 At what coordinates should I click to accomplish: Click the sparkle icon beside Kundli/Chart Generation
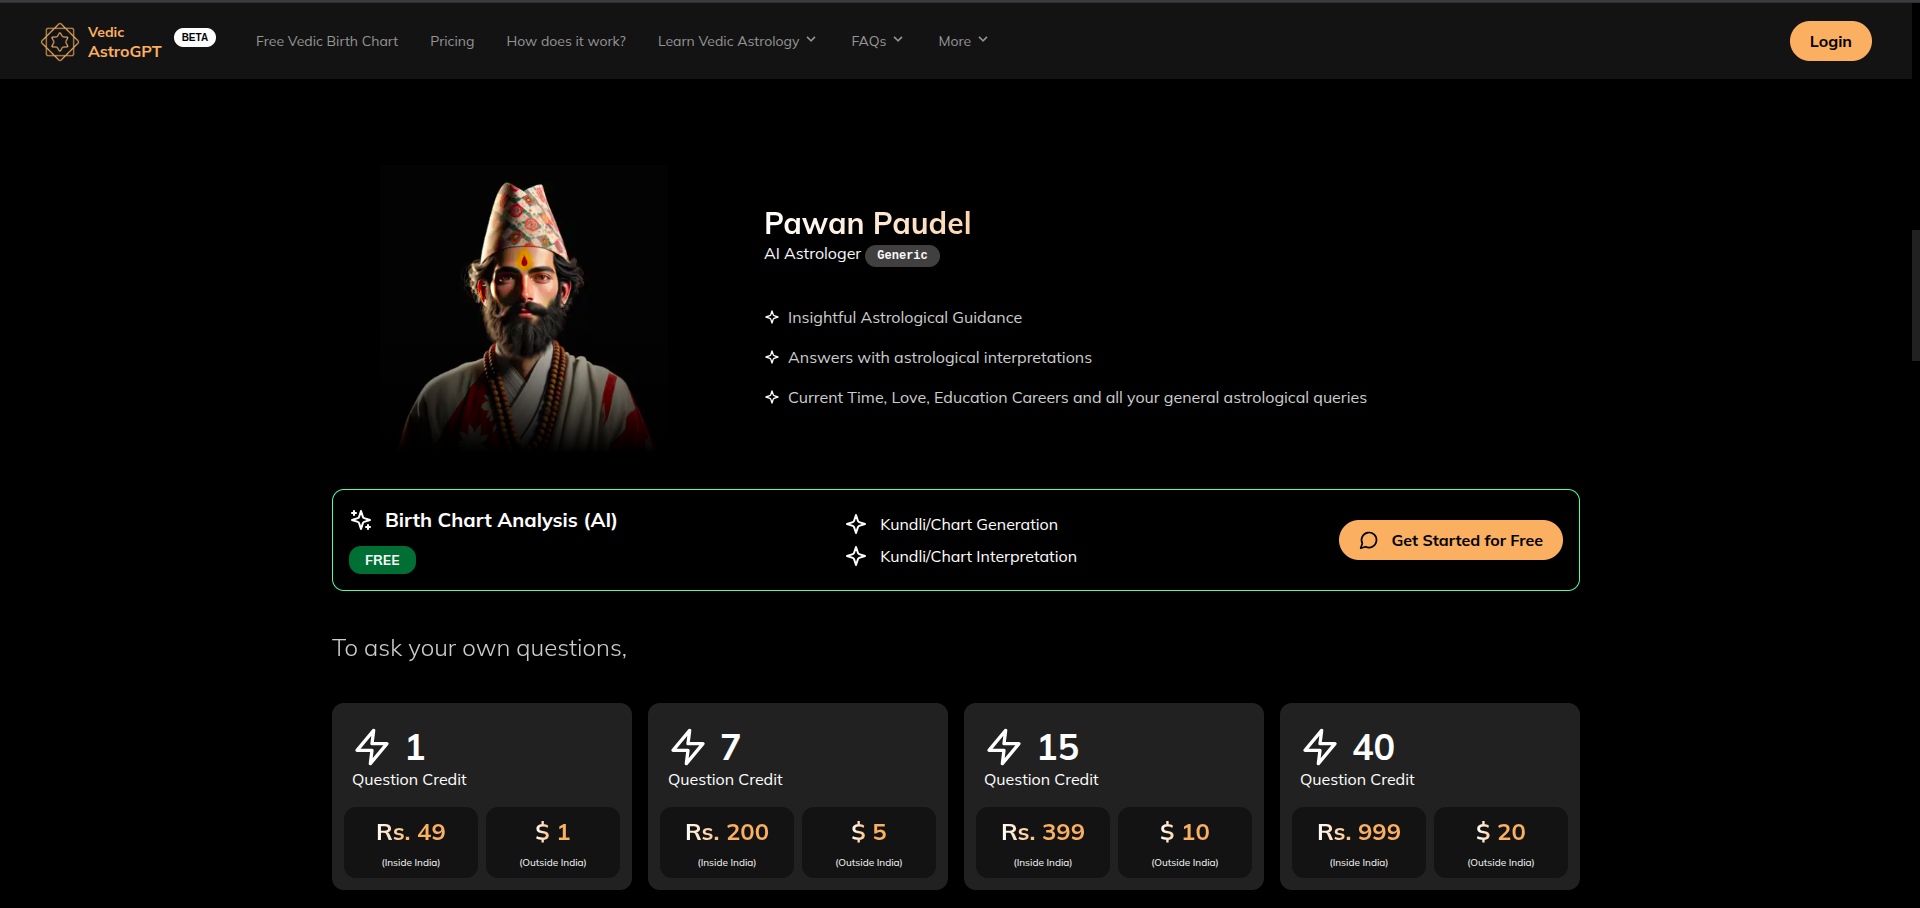[x=856, y=524]
